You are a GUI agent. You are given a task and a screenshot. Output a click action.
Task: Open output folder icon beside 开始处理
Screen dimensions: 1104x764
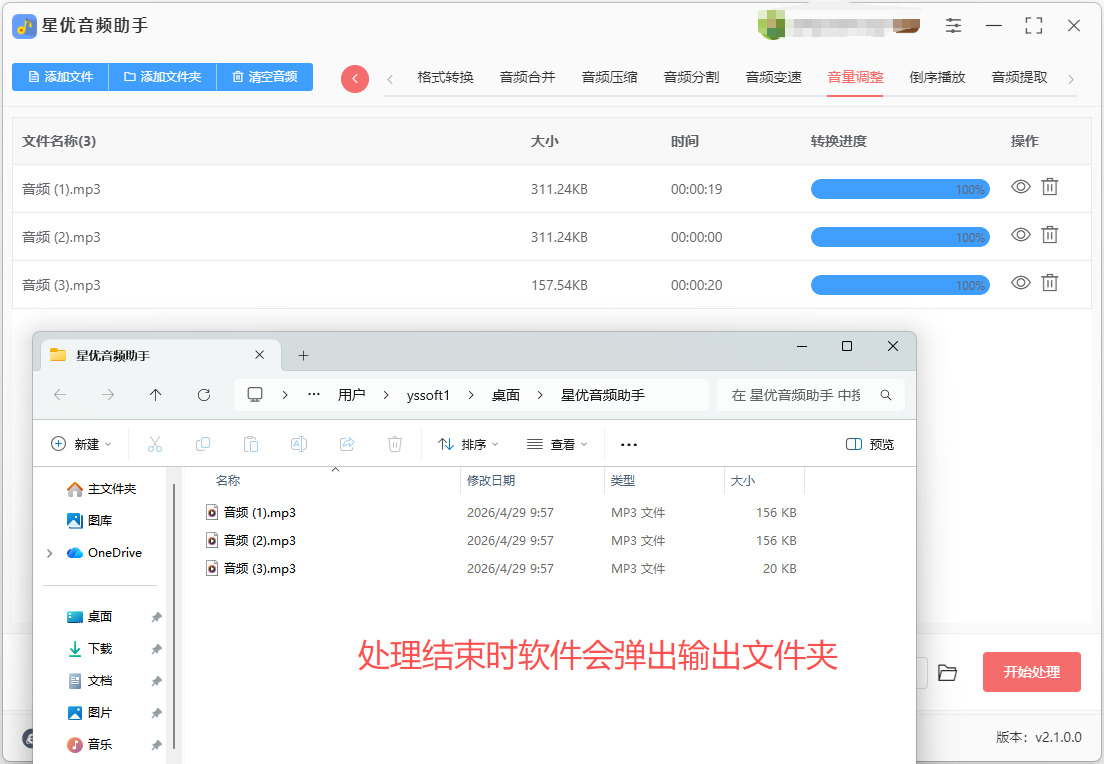pyautogui.click(x=948, y=673)
